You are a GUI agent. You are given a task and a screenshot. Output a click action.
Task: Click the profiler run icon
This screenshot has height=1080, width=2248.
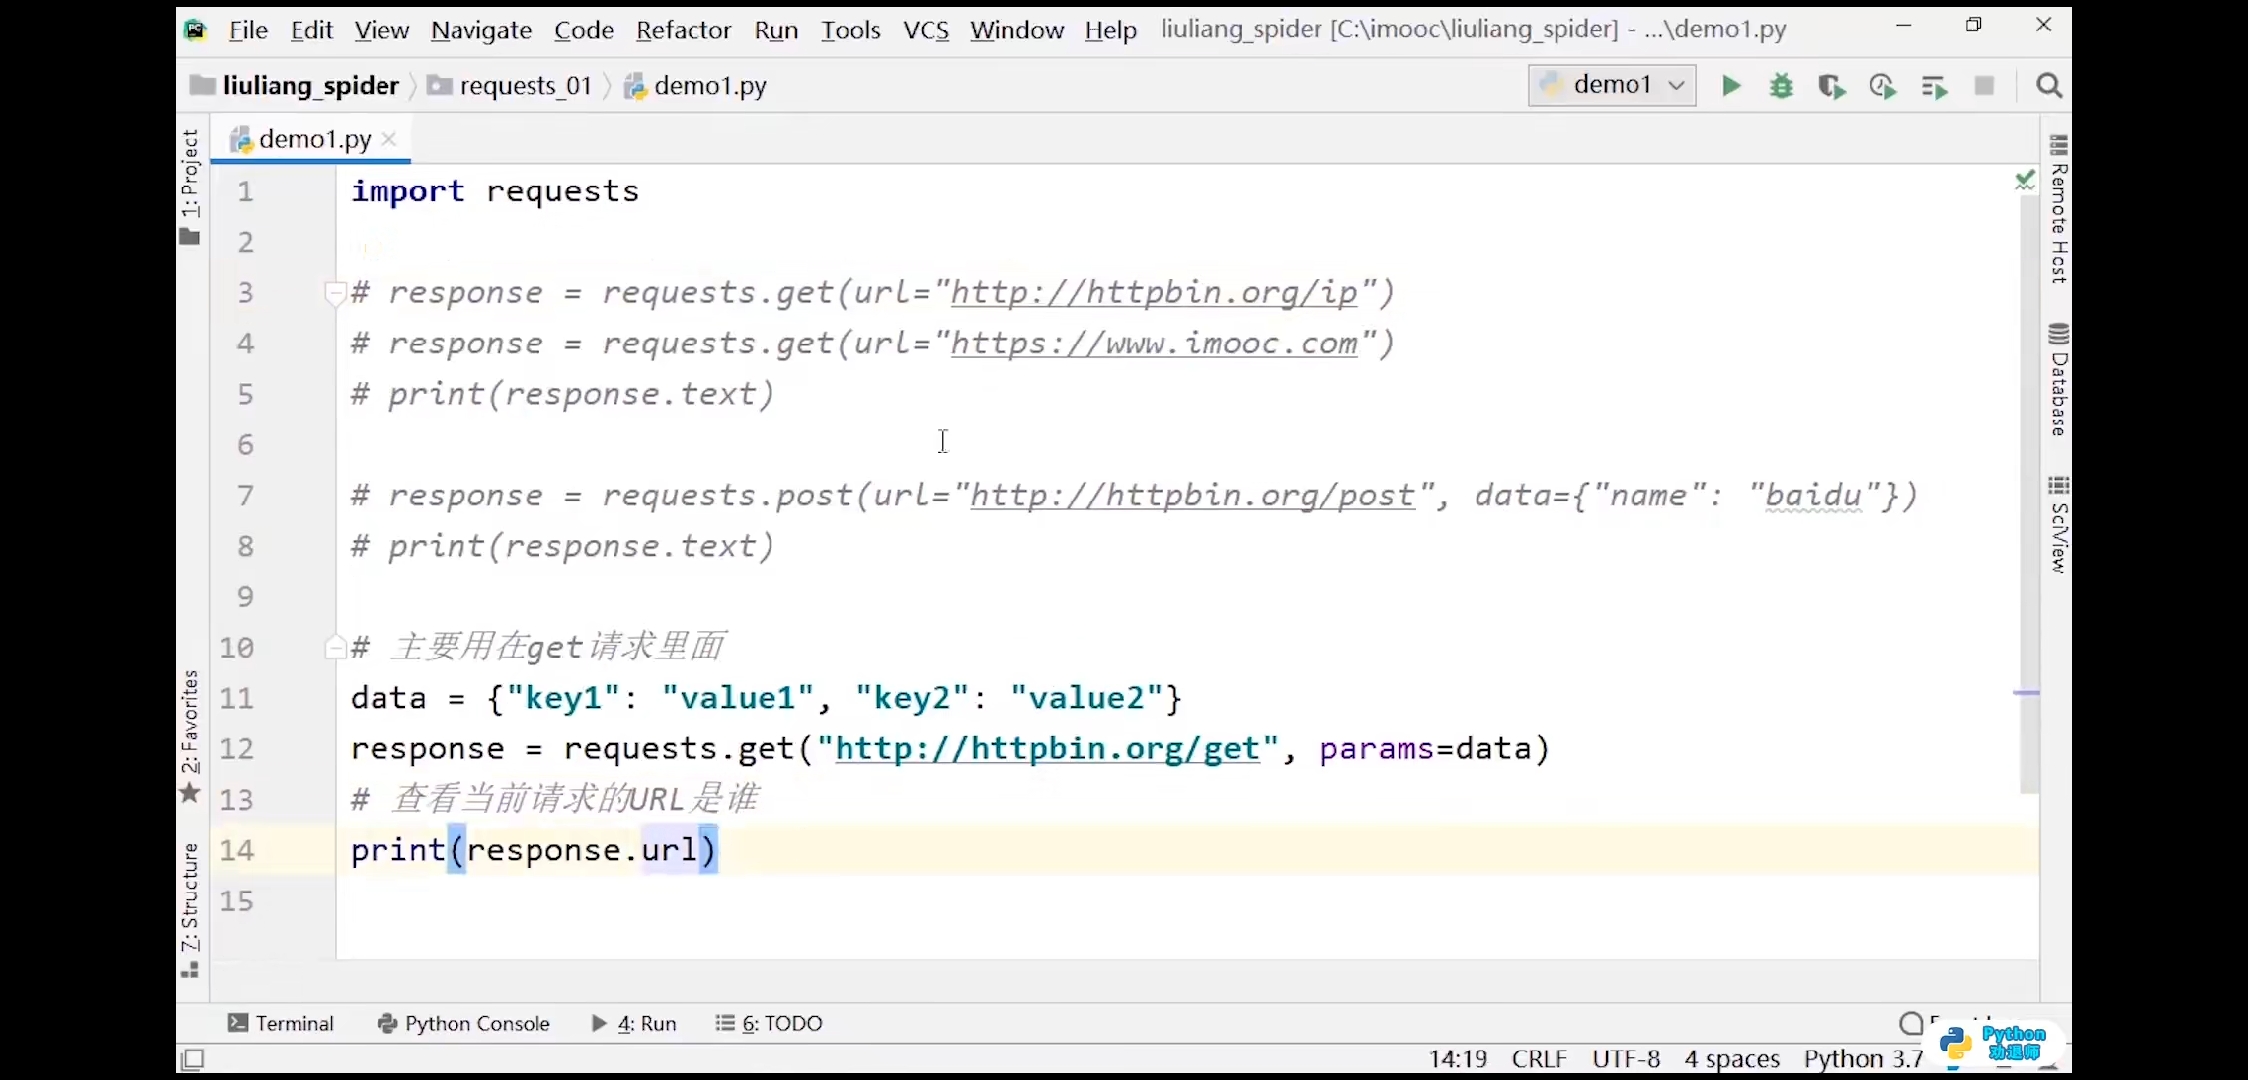[1882, 87]
